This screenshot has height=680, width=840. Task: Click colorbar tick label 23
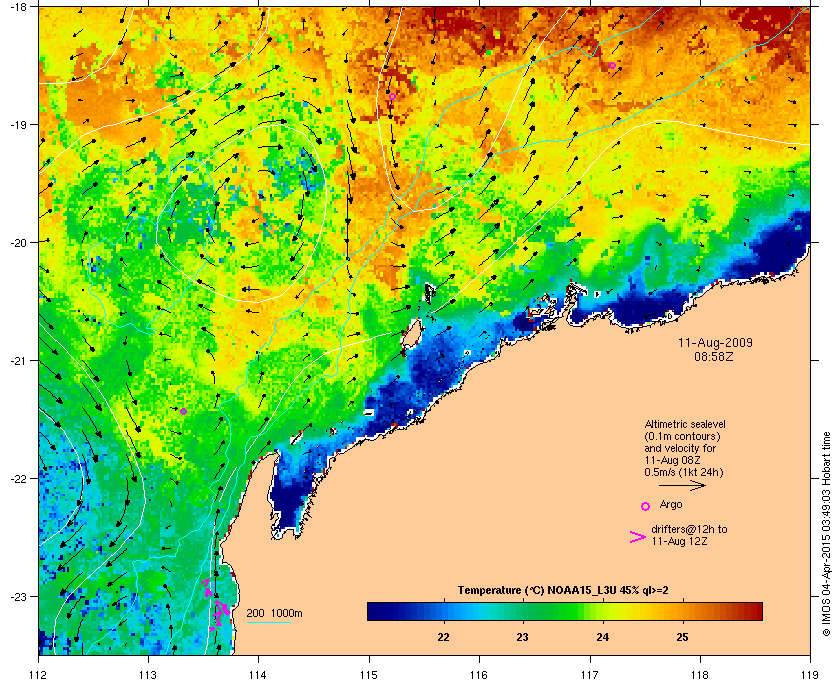pos(522,637)
